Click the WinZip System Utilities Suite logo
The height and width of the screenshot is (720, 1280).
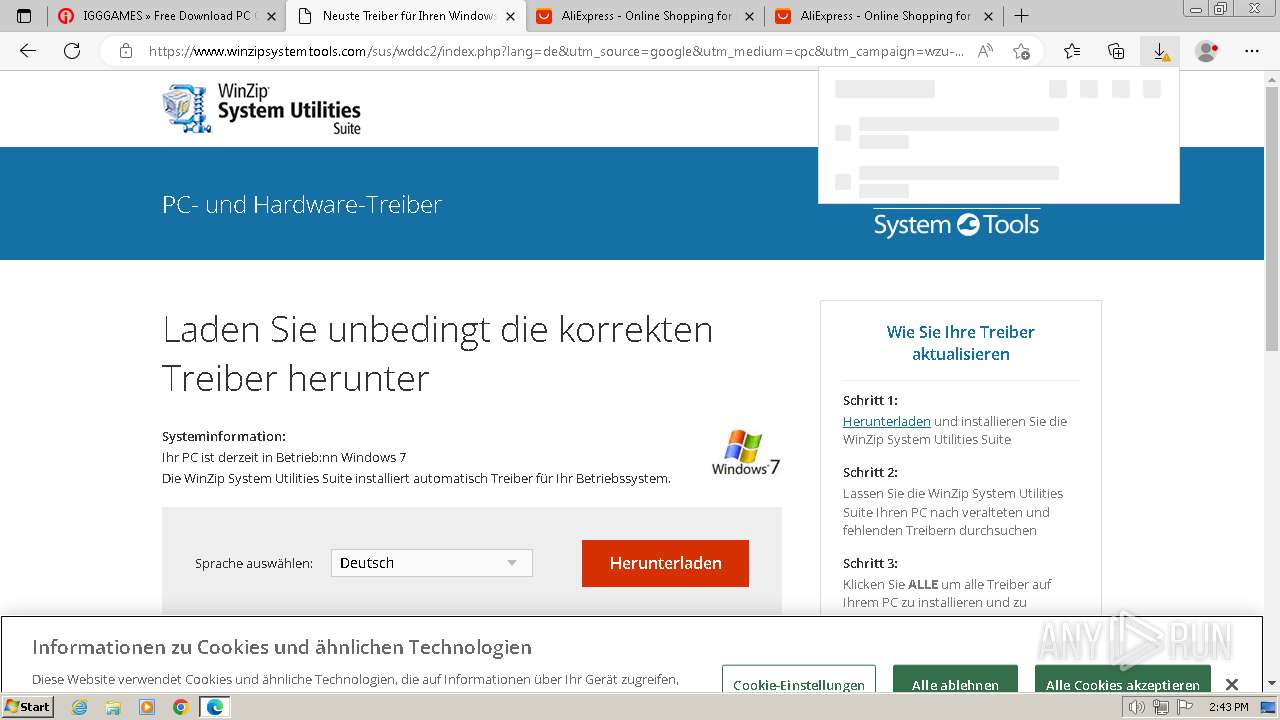point(262,109)
